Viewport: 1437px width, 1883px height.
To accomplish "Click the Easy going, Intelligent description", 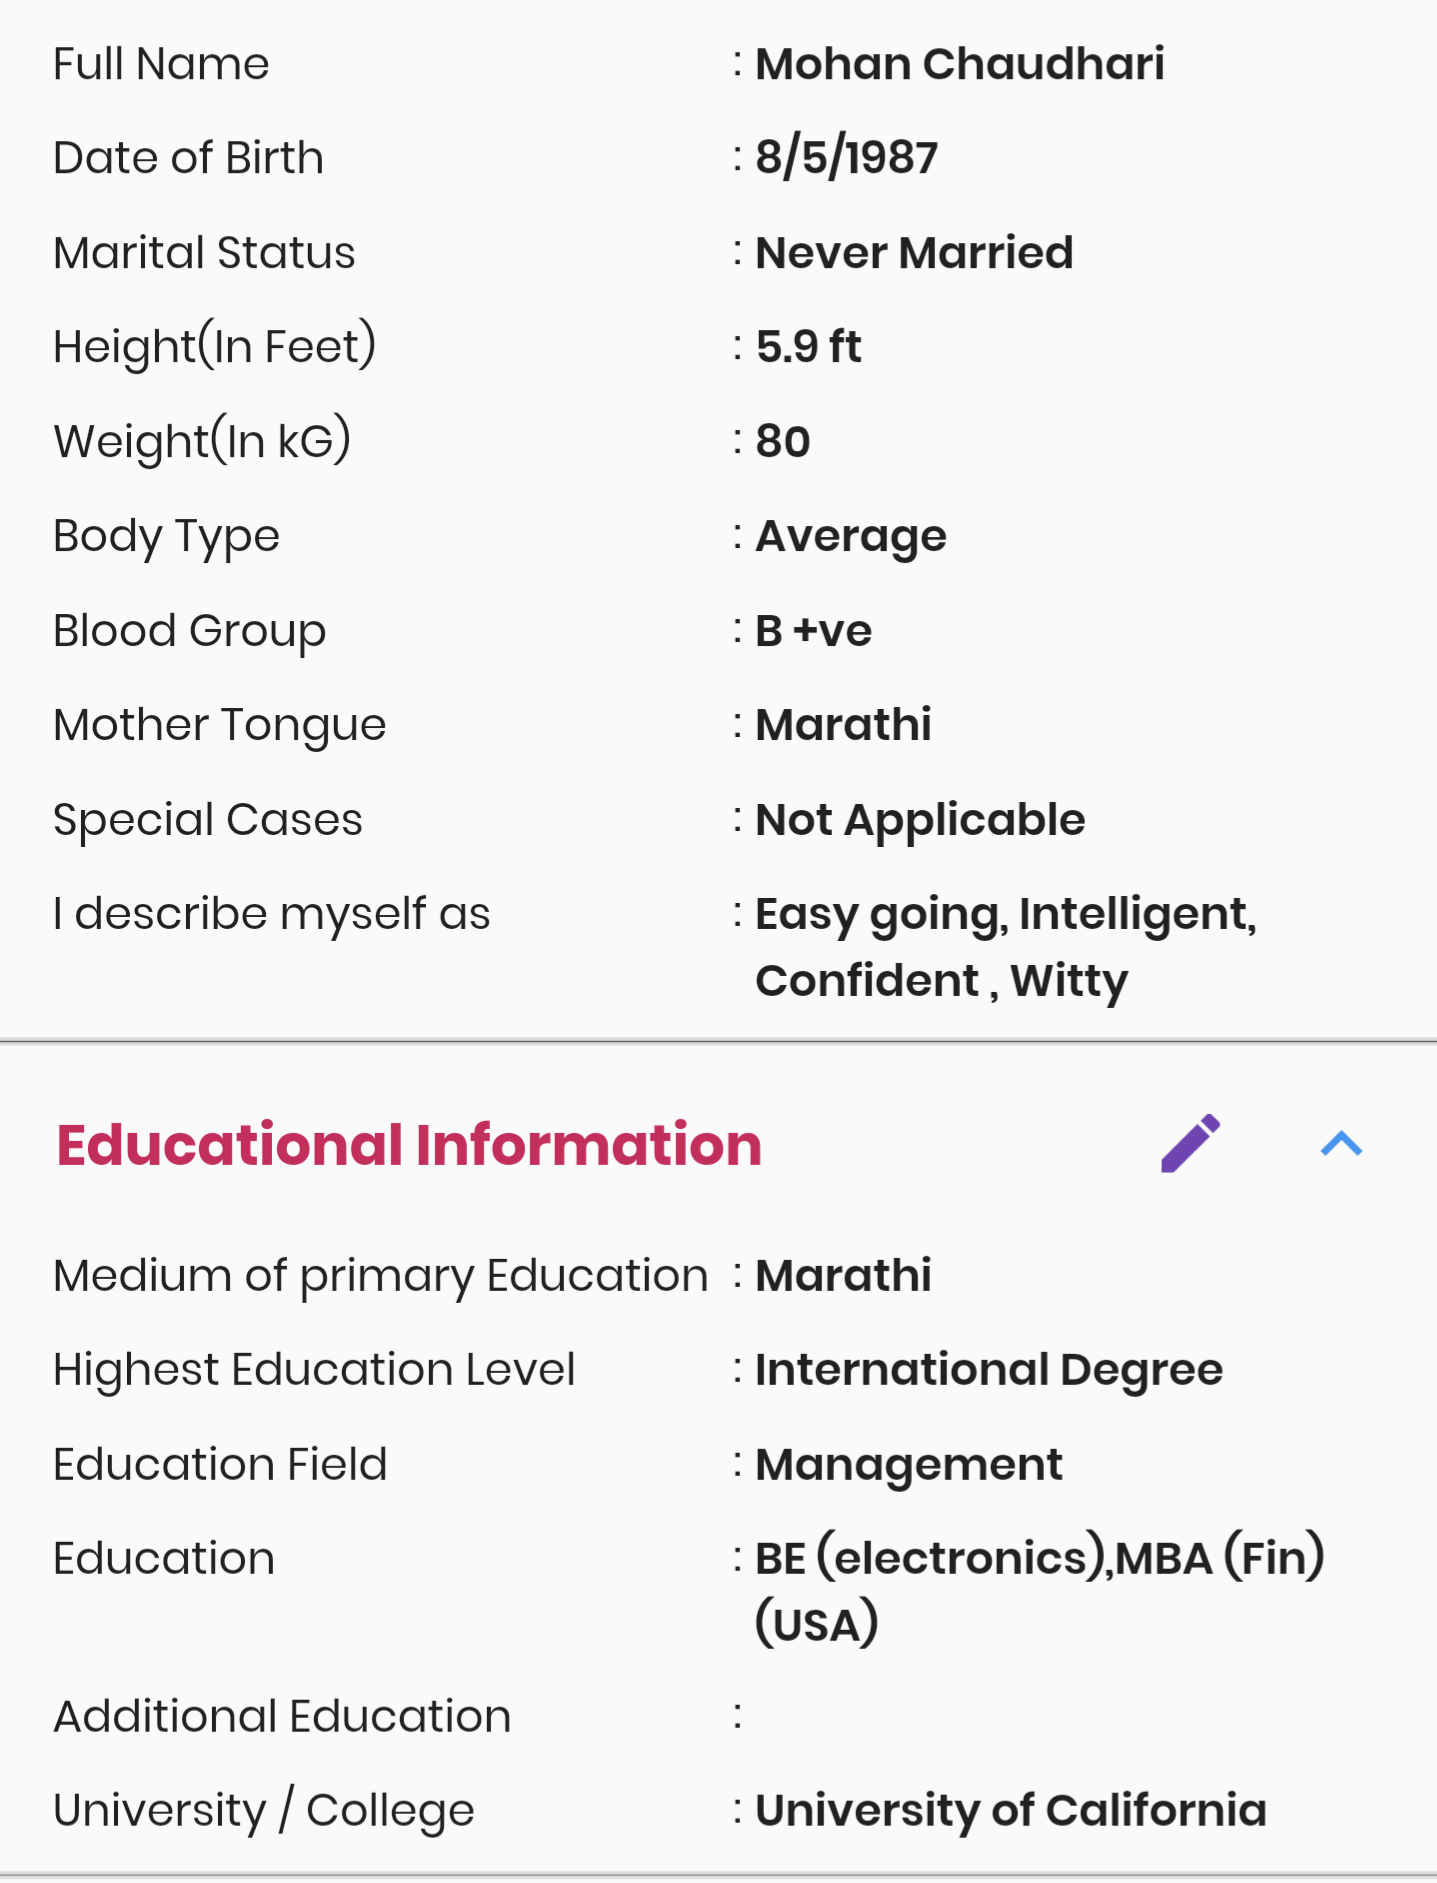I will (x=1005, y=914).
